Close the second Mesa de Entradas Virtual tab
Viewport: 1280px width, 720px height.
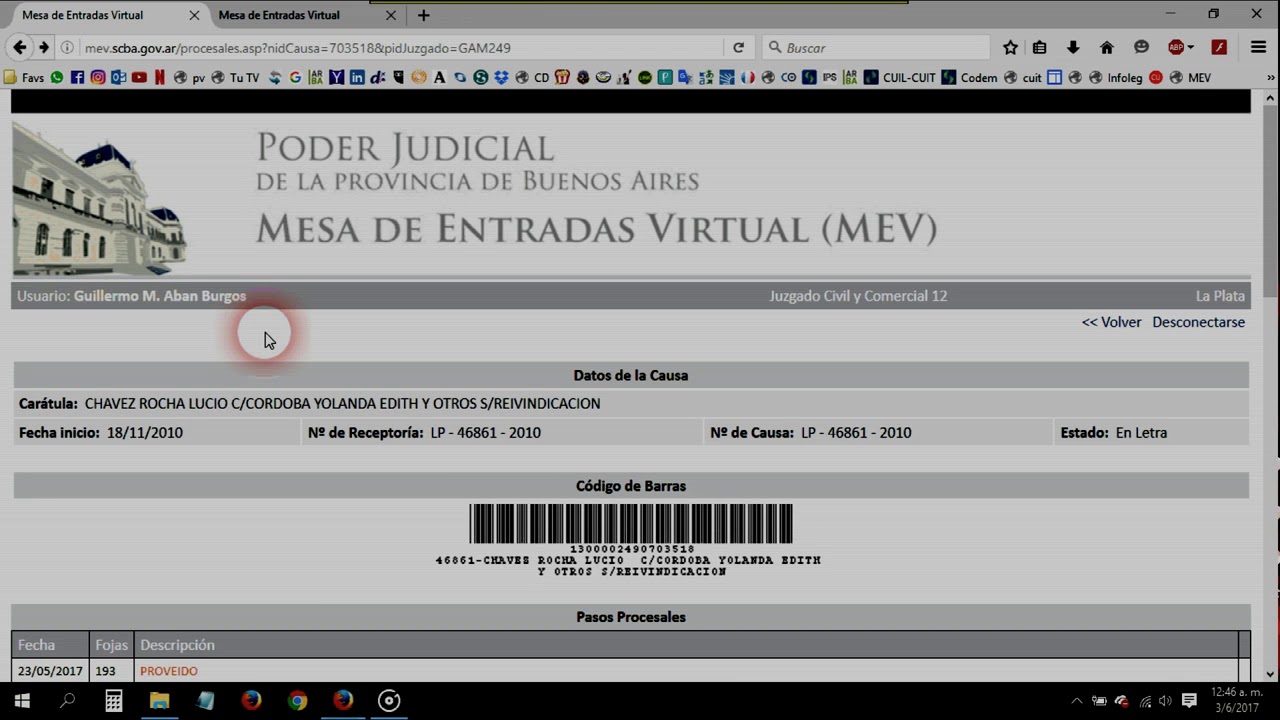391,15
